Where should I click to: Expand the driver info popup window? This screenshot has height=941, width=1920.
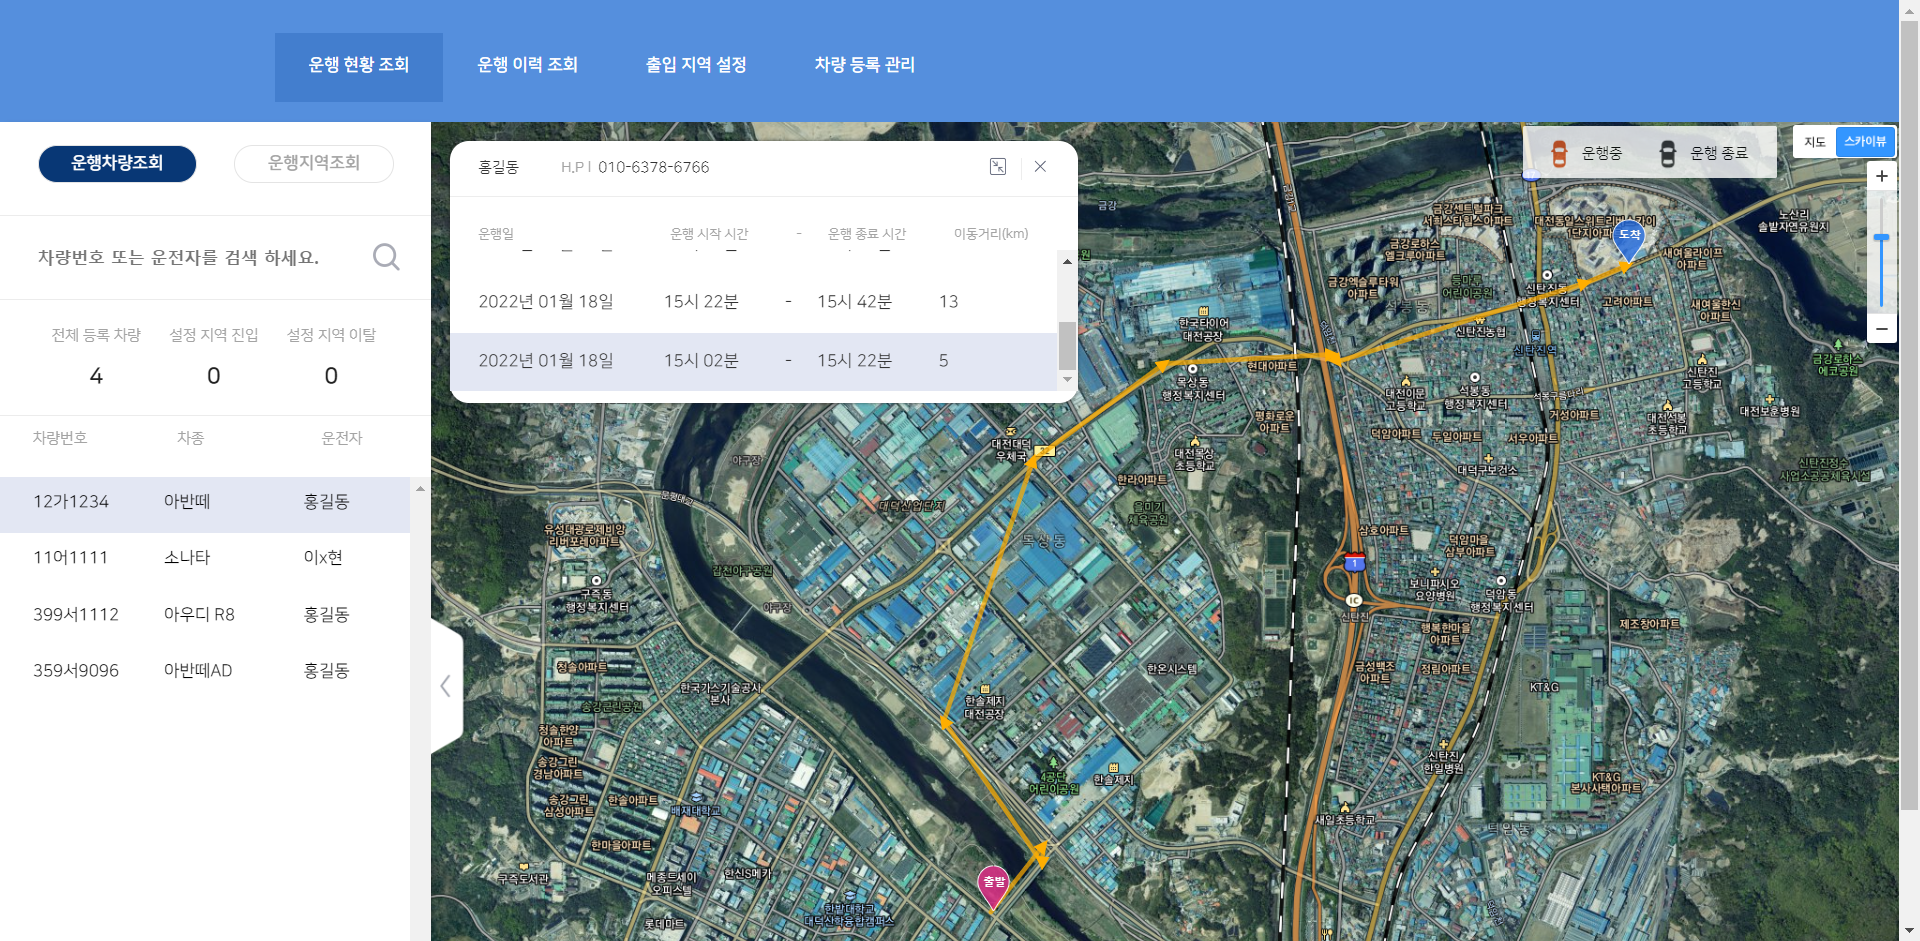coord(997,167)
